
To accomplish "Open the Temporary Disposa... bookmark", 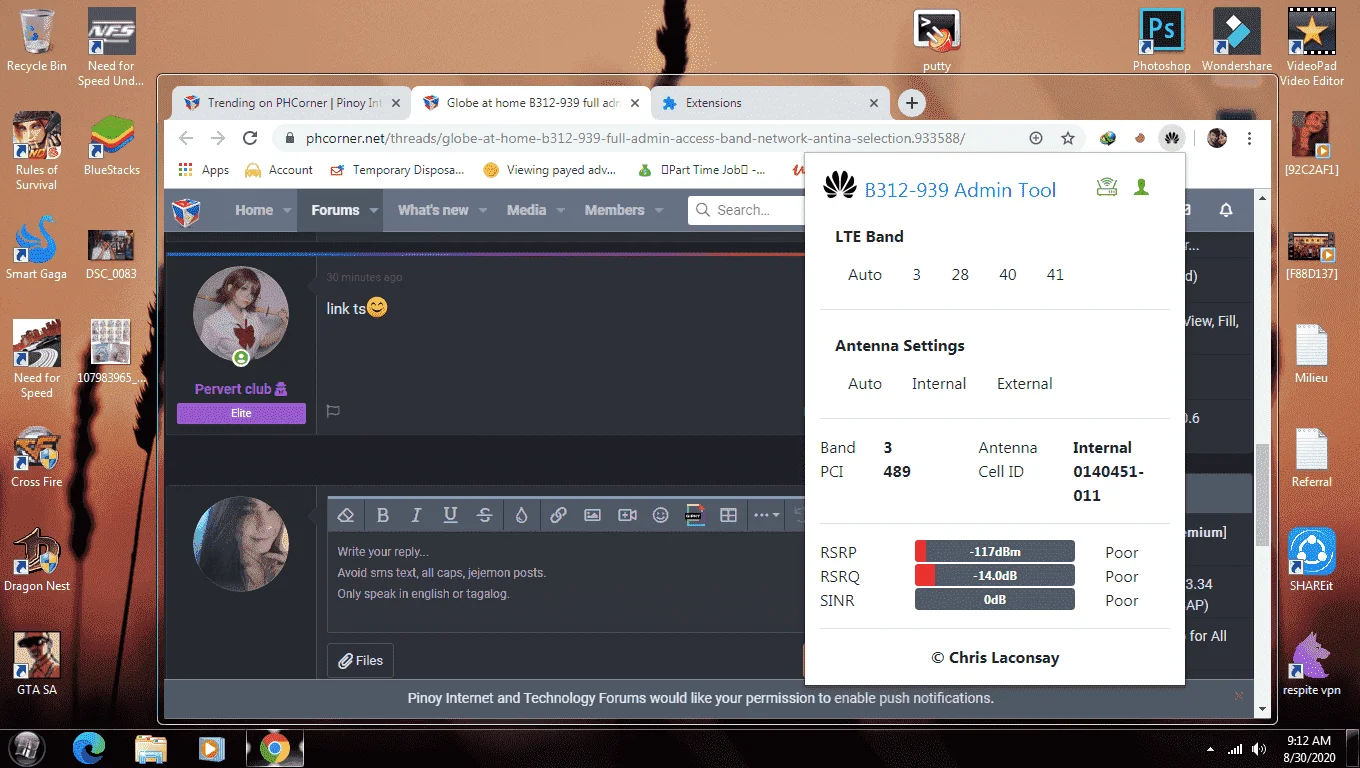I will pyautogui.click(x=398, y=170).
